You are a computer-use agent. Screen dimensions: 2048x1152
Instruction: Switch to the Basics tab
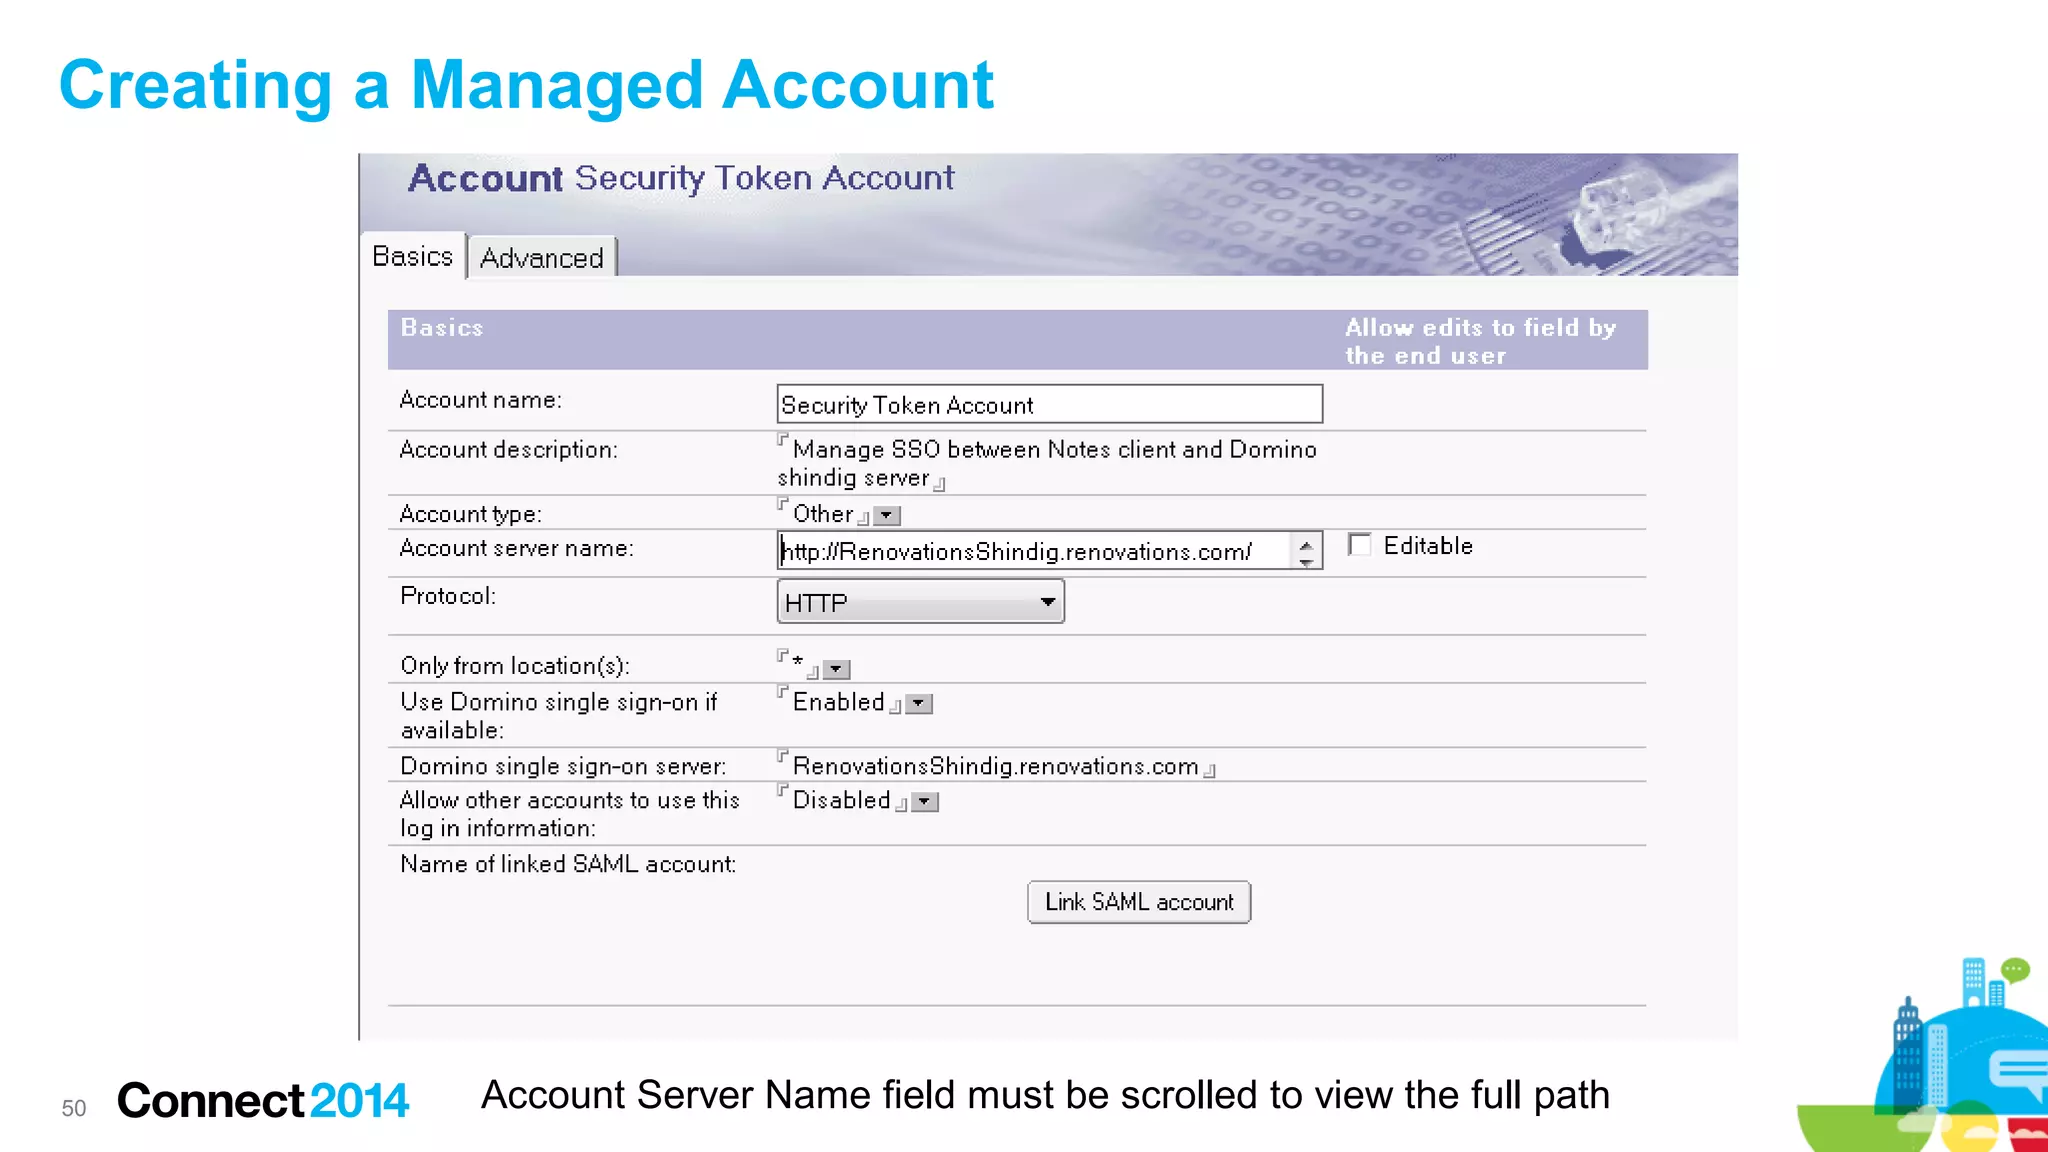412,257
